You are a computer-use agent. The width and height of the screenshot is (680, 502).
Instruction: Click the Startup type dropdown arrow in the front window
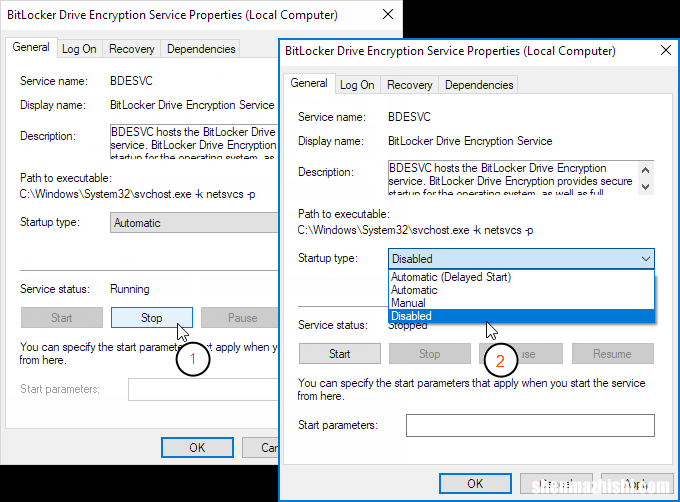(646, 259)
